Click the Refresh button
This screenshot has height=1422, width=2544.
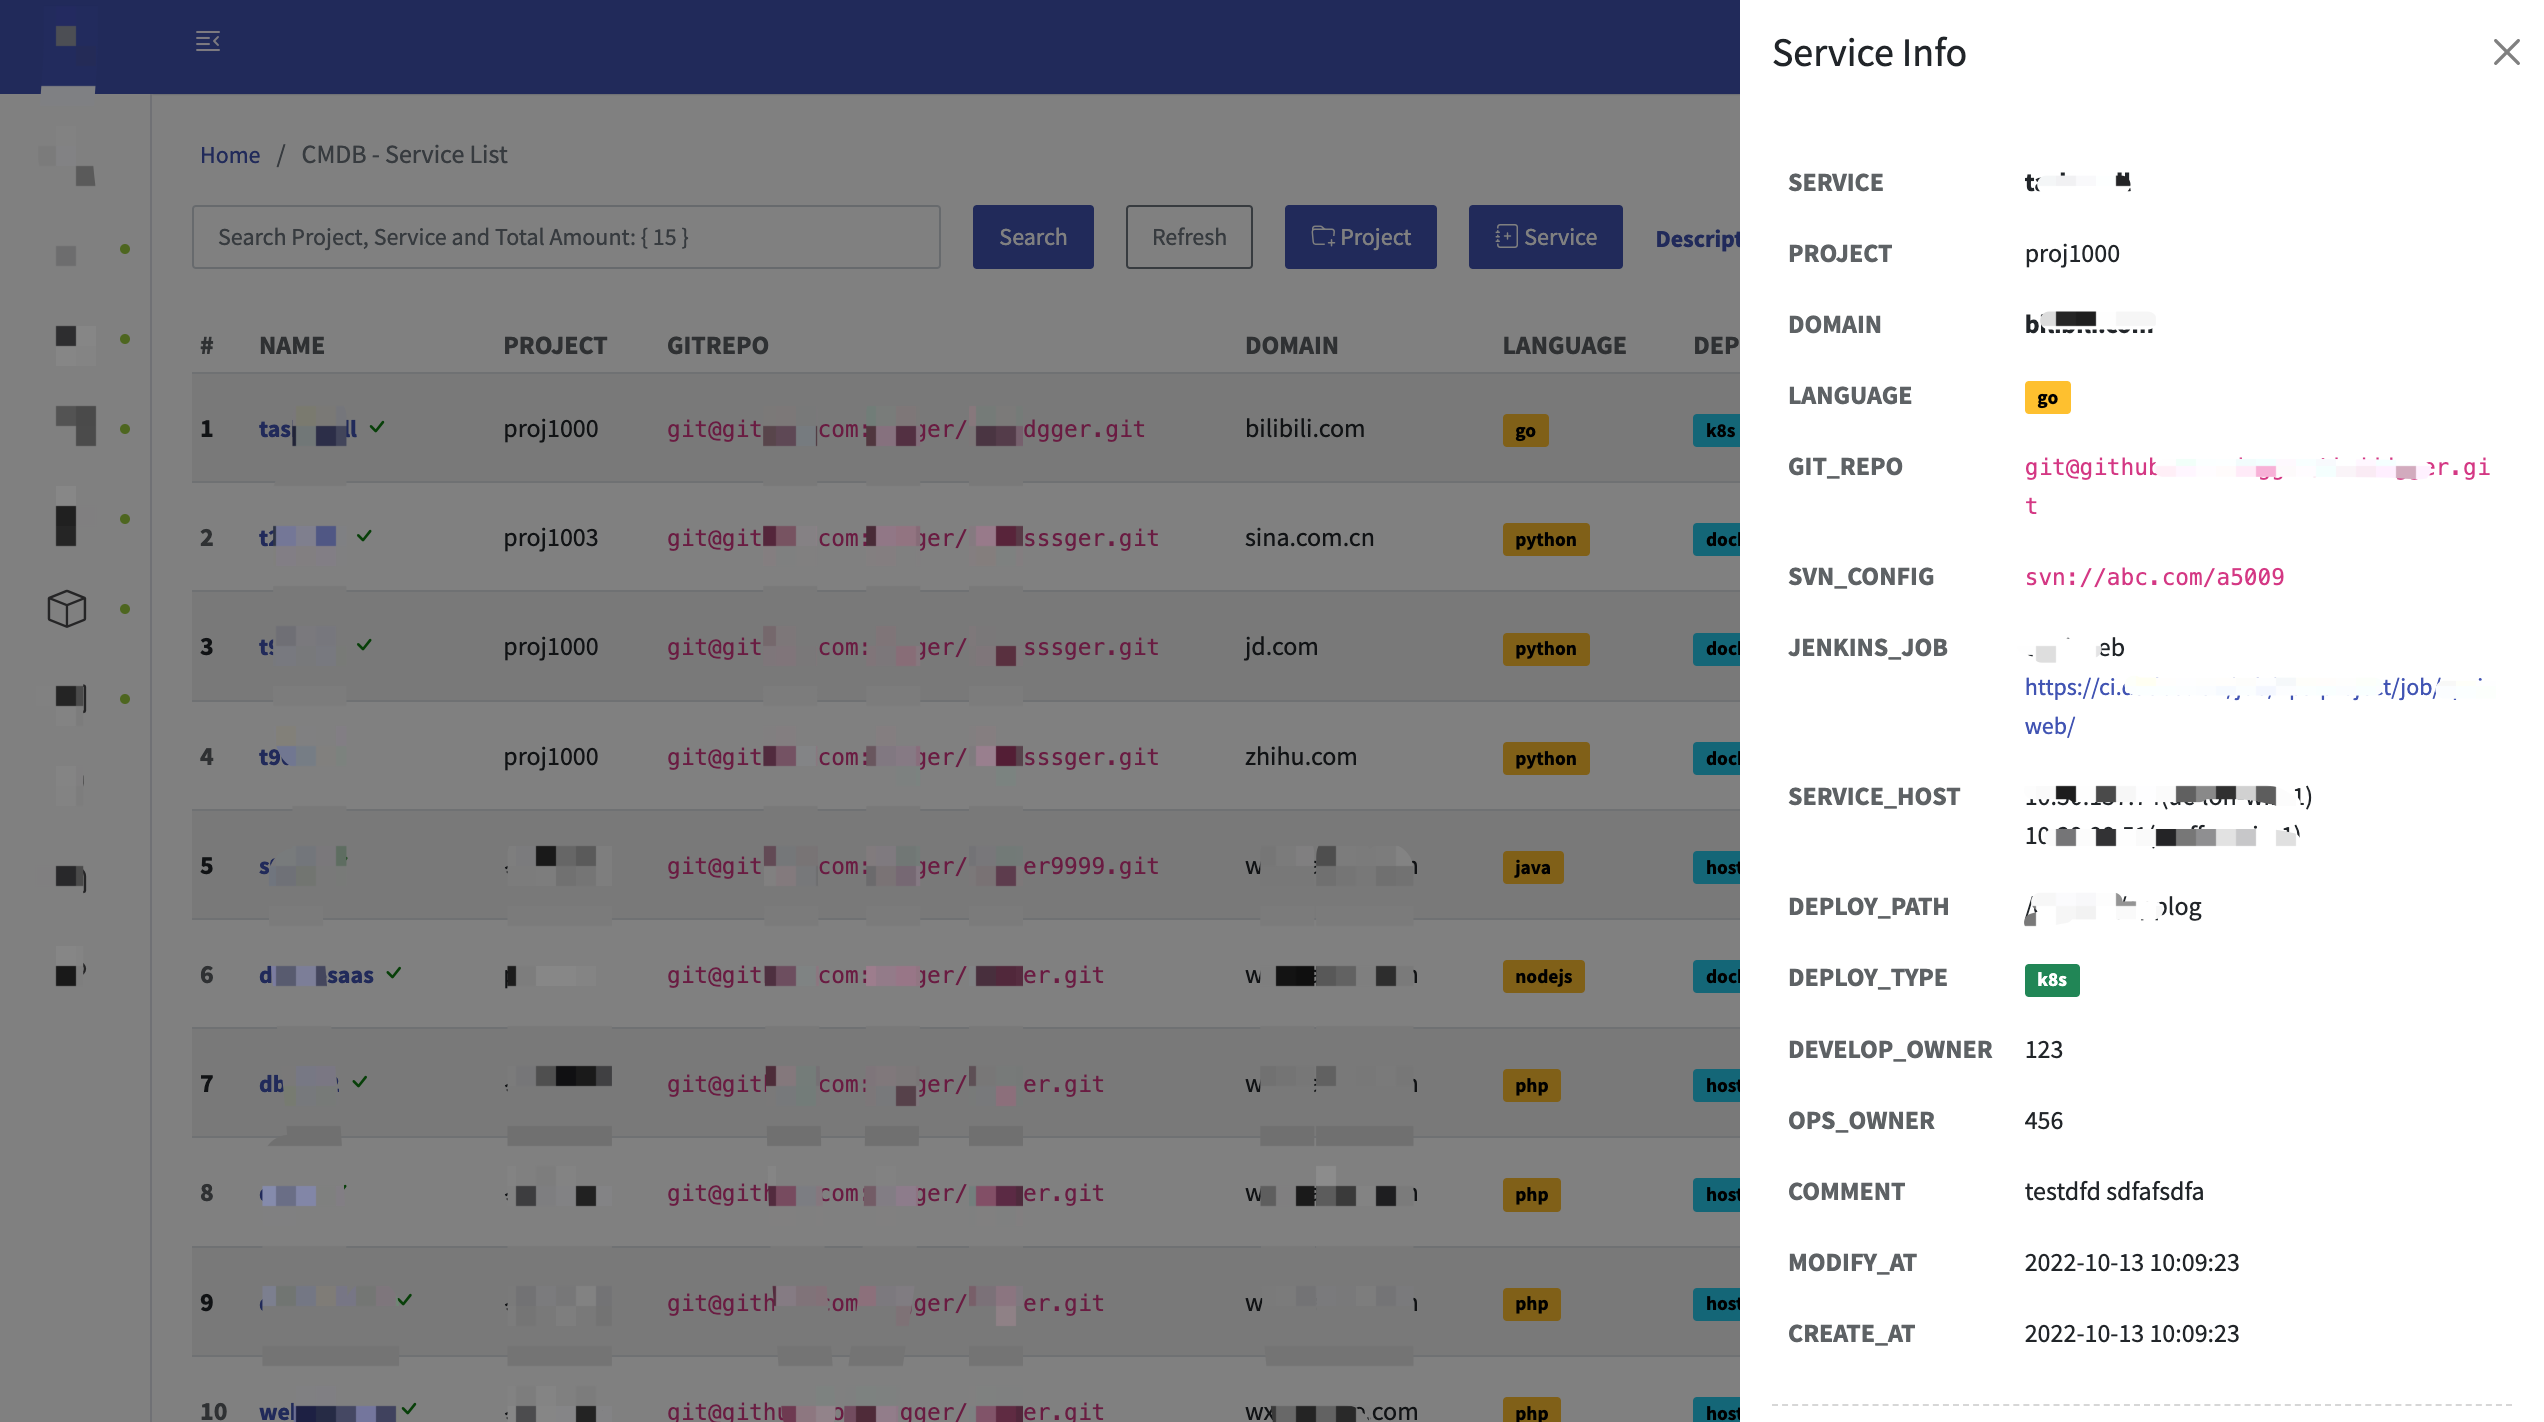pos(1189,237)
